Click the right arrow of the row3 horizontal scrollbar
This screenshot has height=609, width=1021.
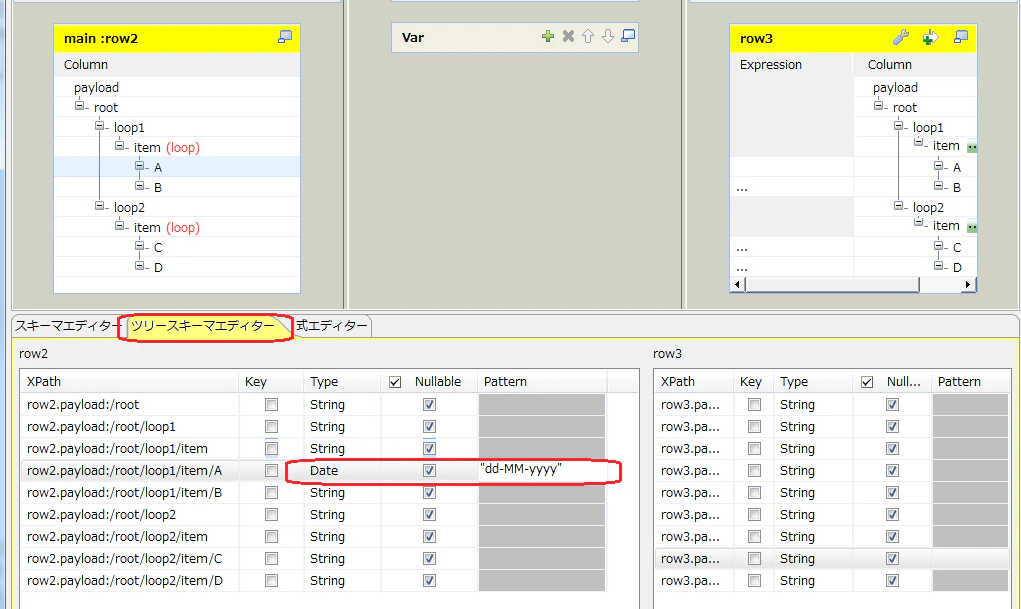968,284
